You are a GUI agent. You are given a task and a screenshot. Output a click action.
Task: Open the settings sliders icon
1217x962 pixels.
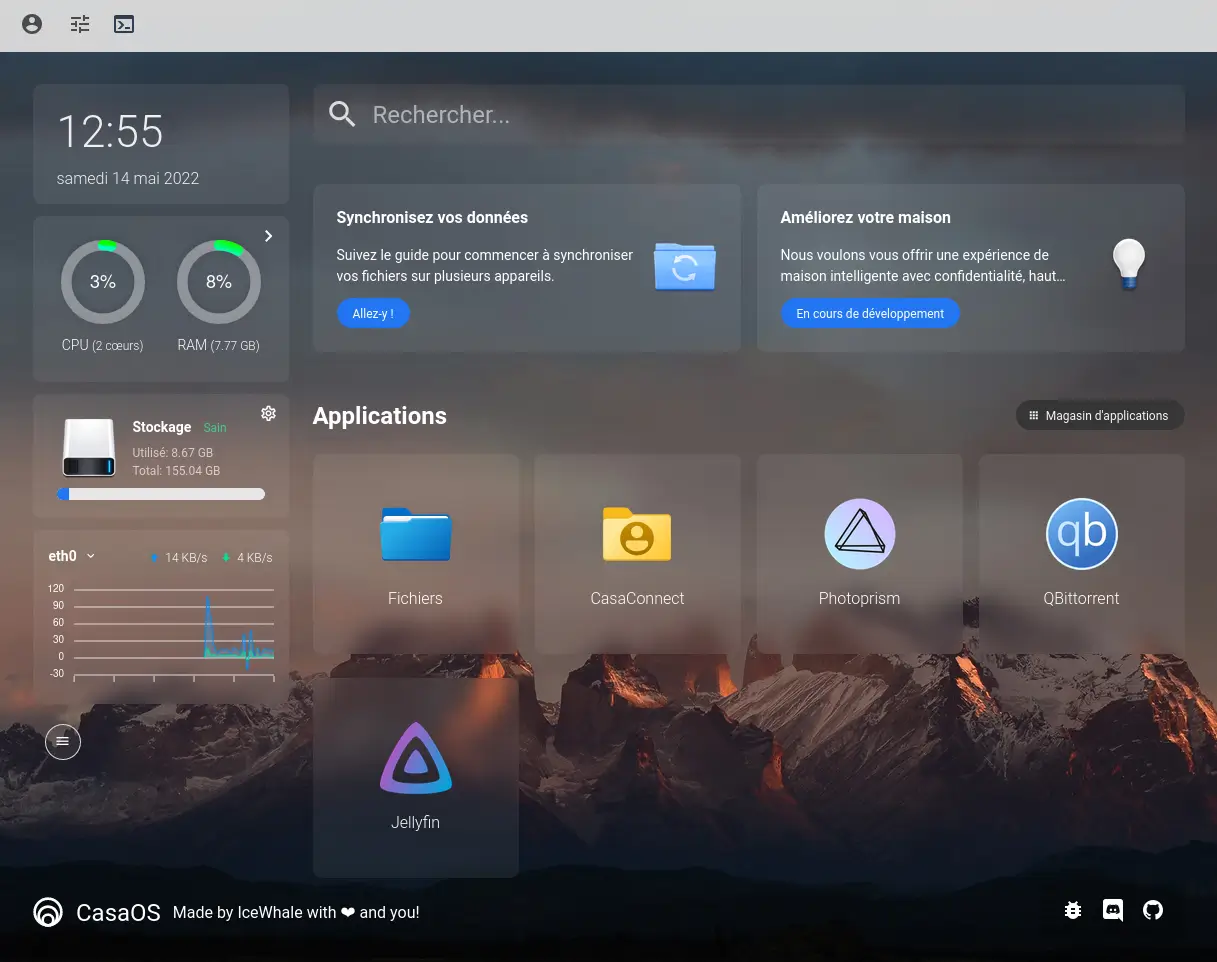point(80,25)
